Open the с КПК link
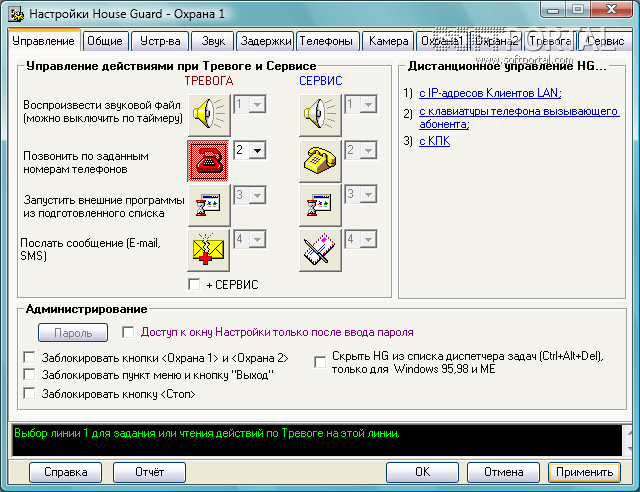 [x=434, y=141]
